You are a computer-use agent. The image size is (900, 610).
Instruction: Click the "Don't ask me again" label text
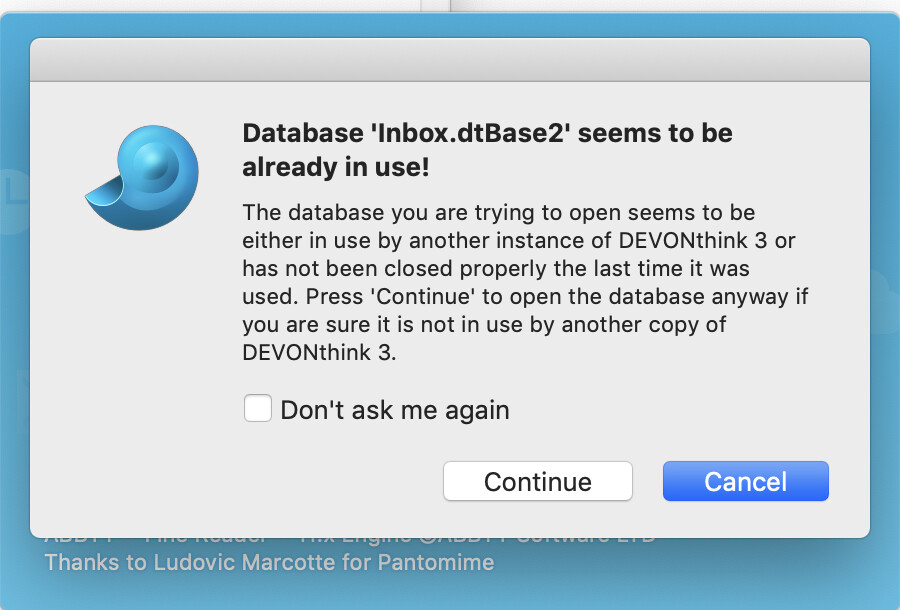point(395,410)
